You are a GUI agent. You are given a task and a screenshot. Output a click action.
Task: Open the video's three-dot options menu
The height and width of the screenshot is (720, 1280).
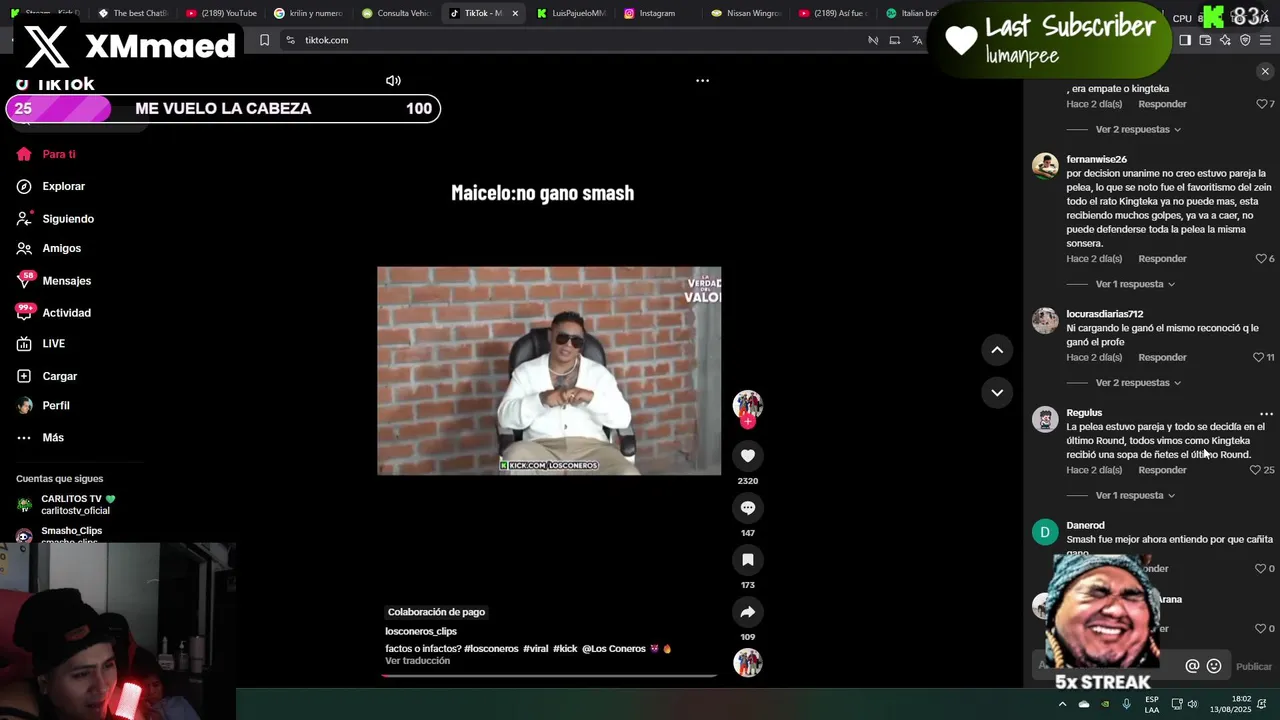point(702,81)
